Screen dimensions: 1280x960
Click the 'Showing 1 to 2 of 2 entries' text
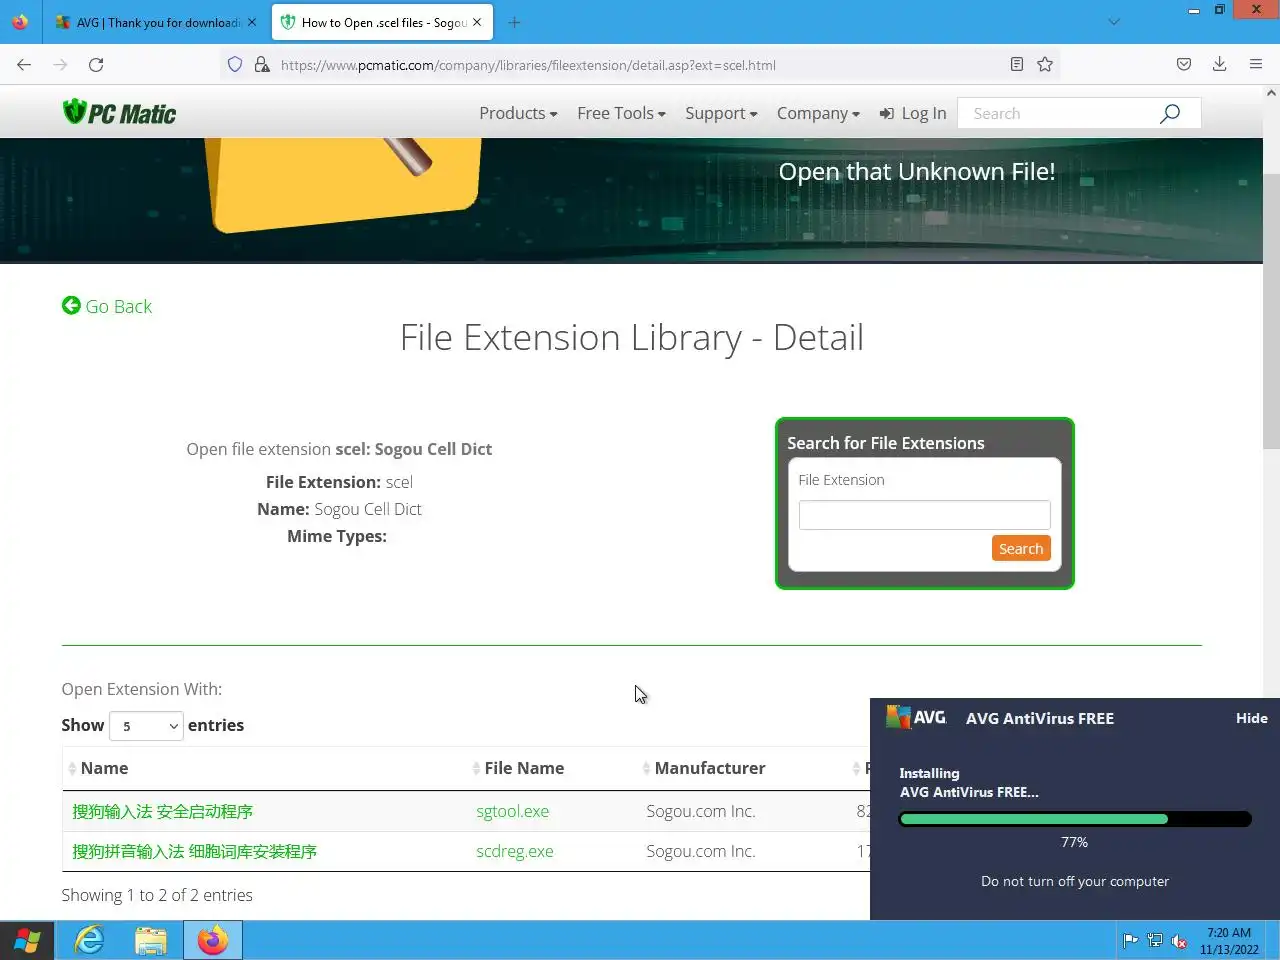[157, 895]
